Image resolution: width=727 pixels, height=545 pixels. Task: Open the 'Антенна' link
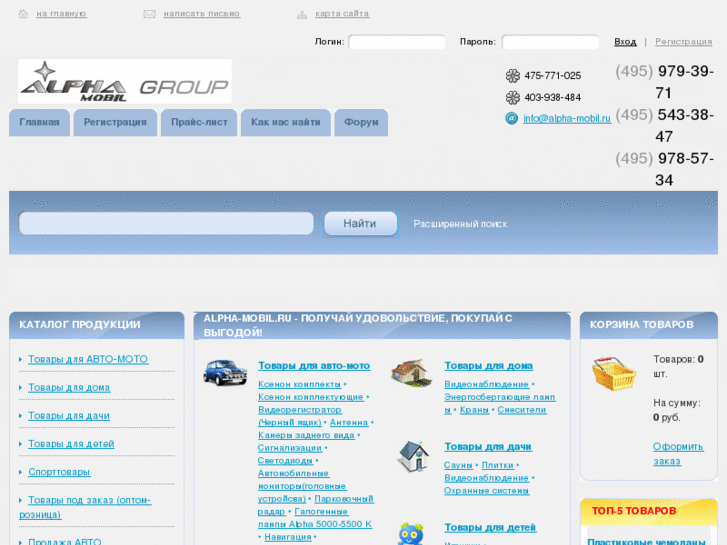[x=349, y=423]
